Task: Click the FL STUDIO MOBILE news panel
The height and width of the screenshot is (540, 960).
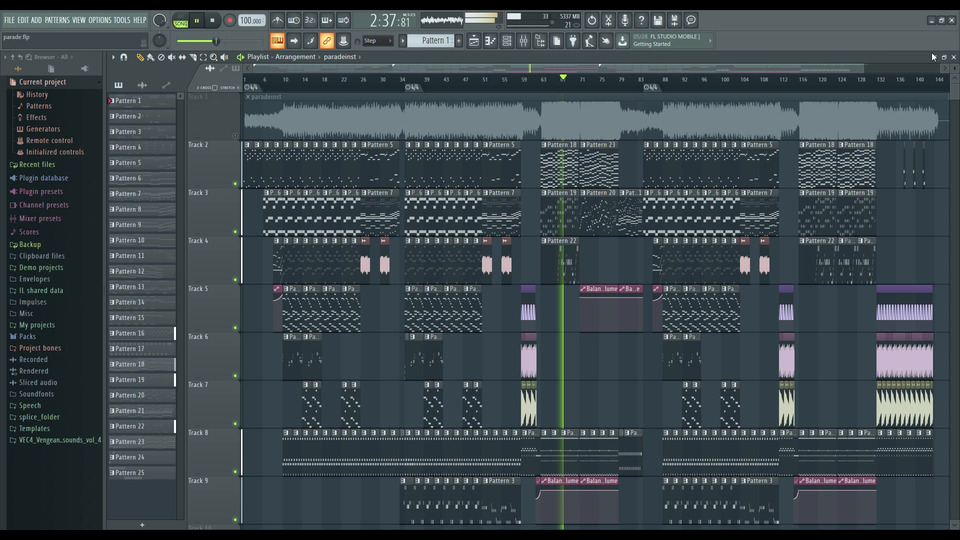Action: point(673,41)
